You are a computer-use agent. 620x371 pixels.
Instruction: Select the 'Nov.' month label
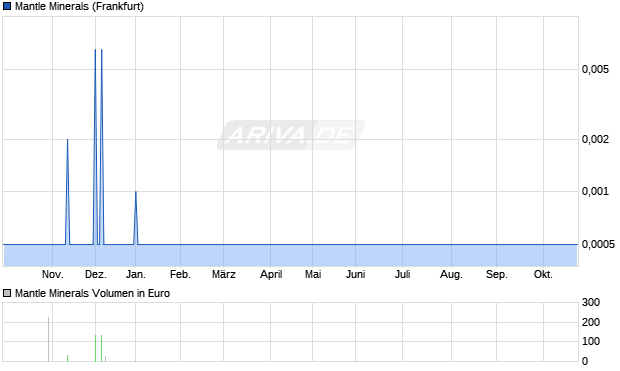53,274
